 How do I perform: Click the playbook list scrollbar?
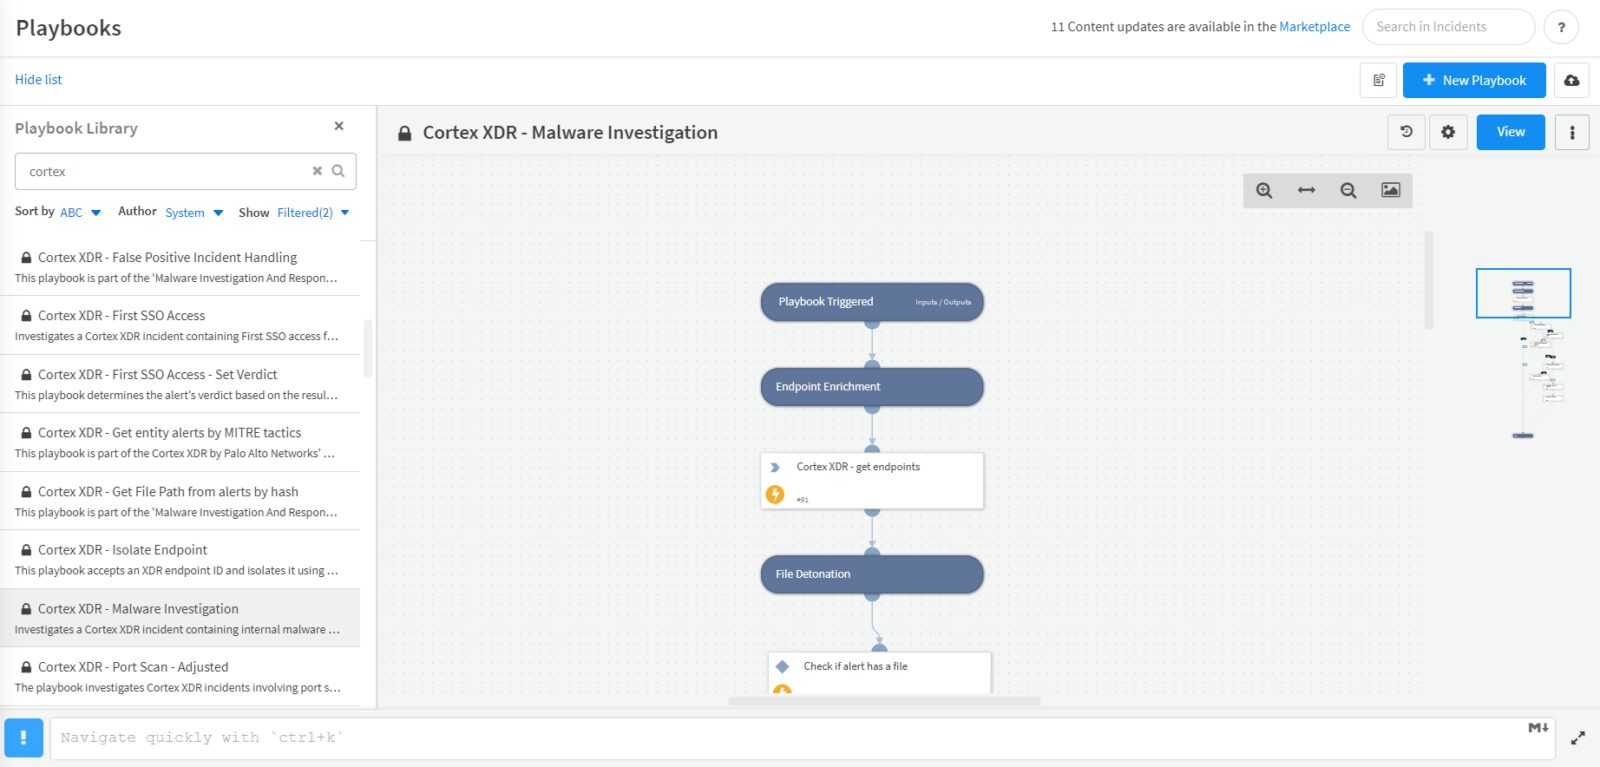[x=368, y=348]
